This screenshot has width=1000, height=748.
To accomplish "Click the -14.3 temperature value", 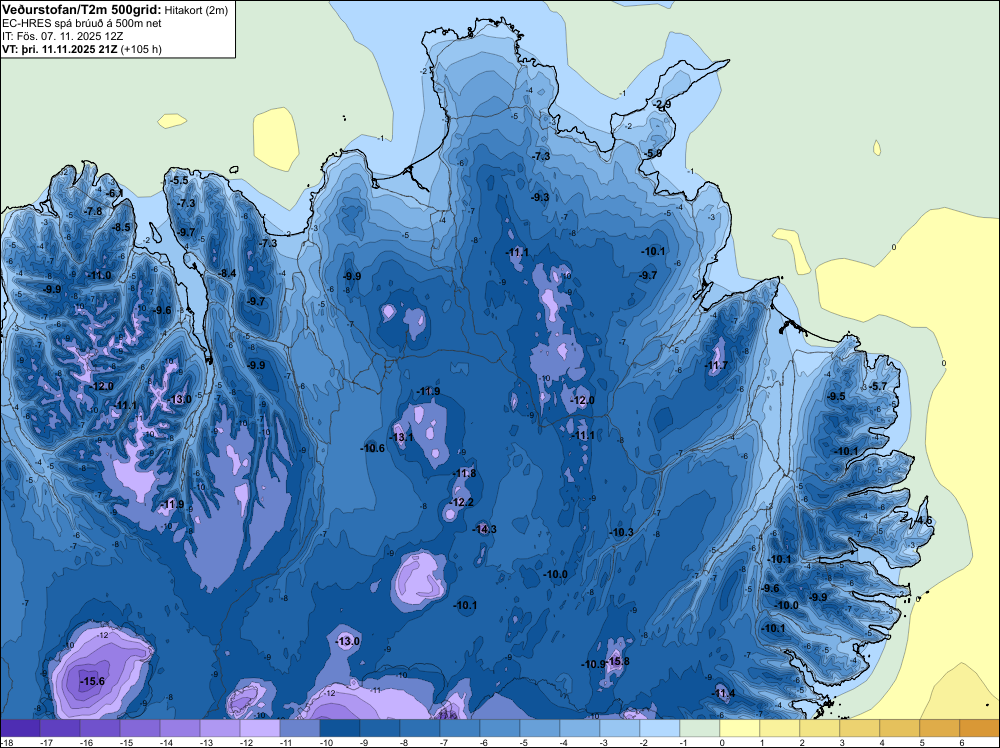I will coord(484,529).
